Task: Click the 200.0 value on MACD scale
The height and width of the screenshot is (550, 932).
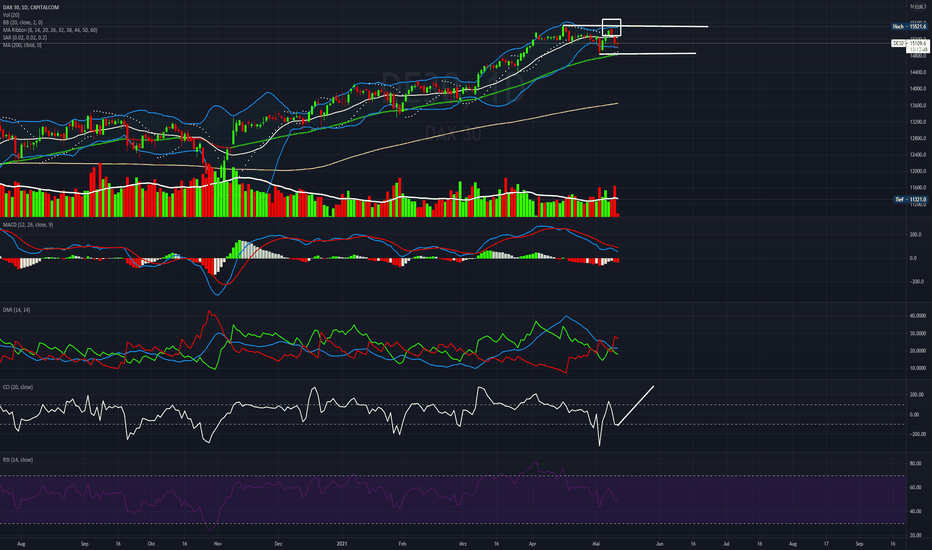Action: coord(917,235)
